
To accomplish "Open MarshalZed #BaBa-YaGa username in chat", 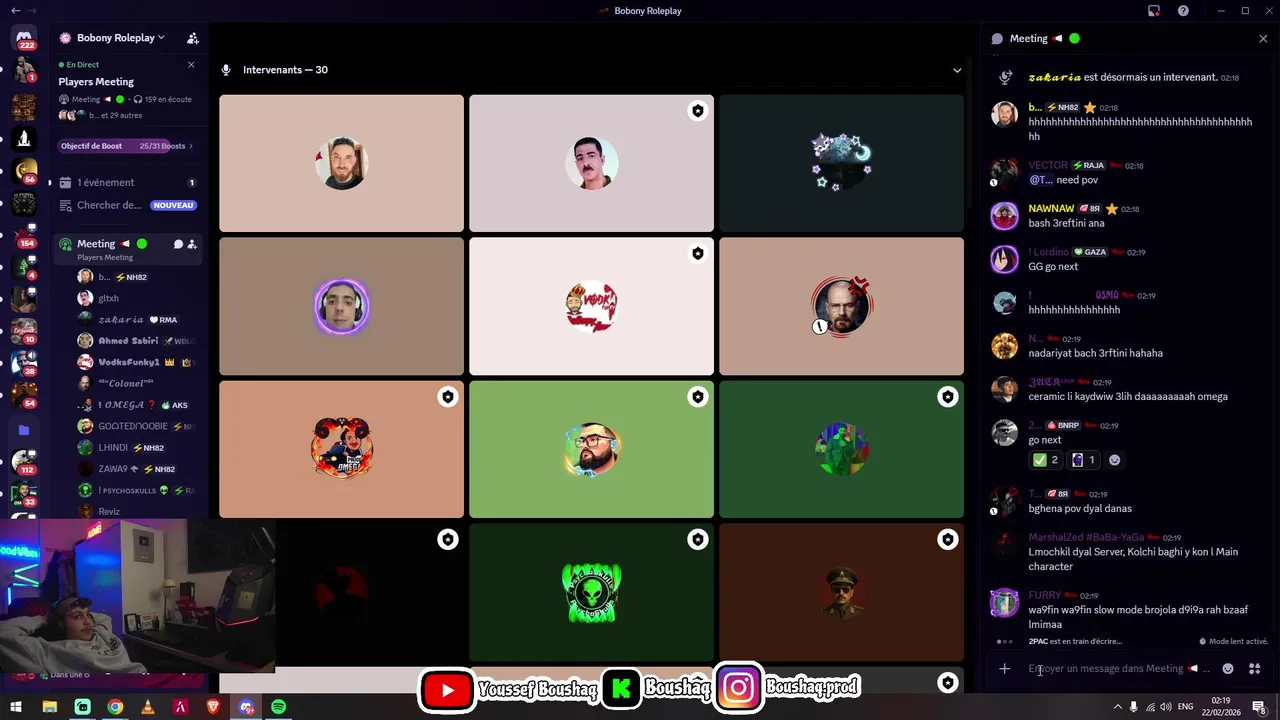I will pos(1087,537).
